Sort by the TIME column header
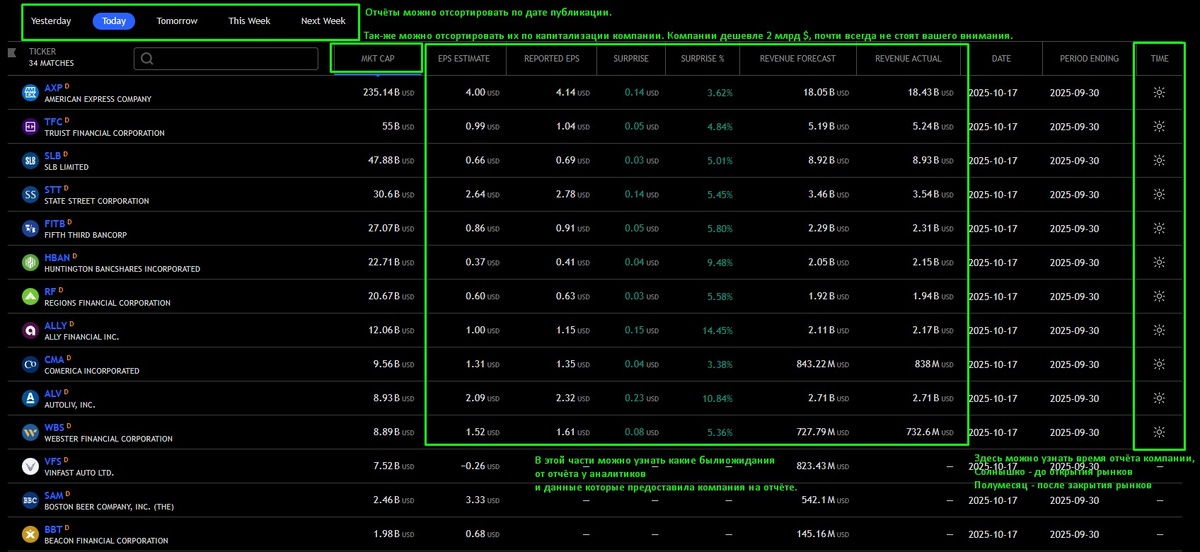The height and width of the screenshot is (552, 1200). pyautogui.click(x=1159, y=58)
